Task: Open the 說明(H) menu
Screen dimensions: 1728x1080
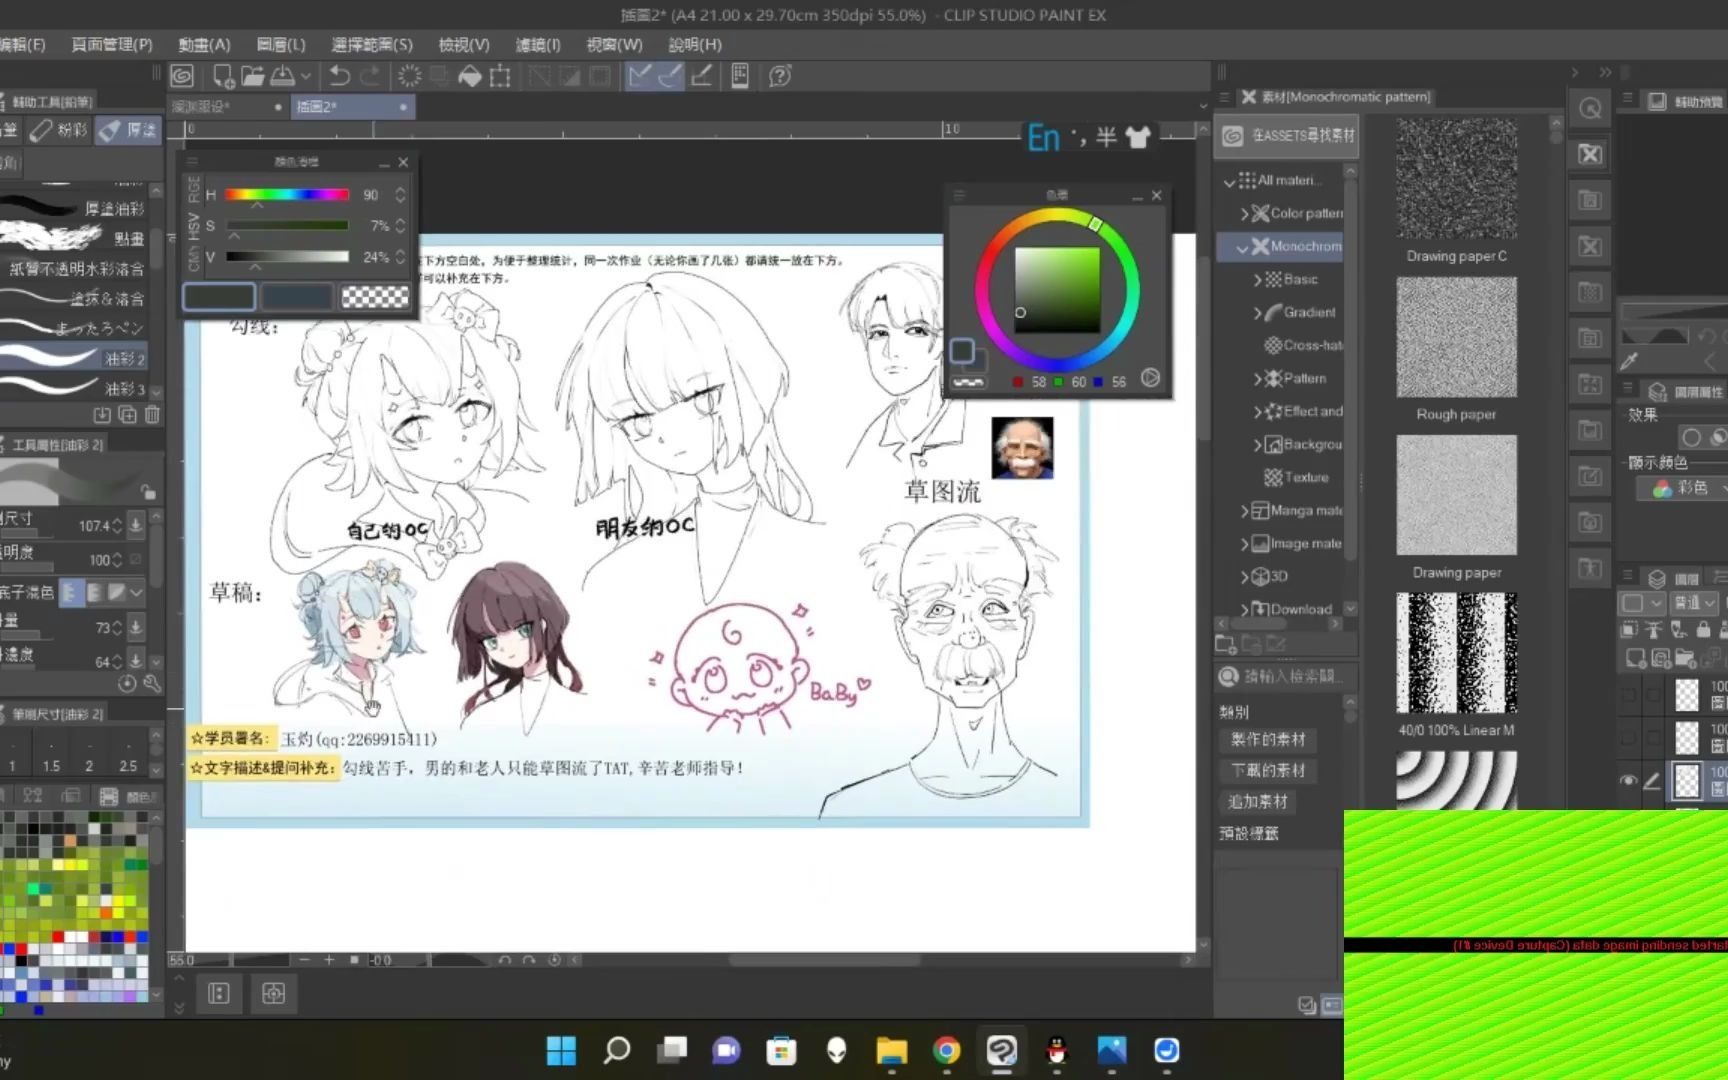Action: click(x=695, y=44)
